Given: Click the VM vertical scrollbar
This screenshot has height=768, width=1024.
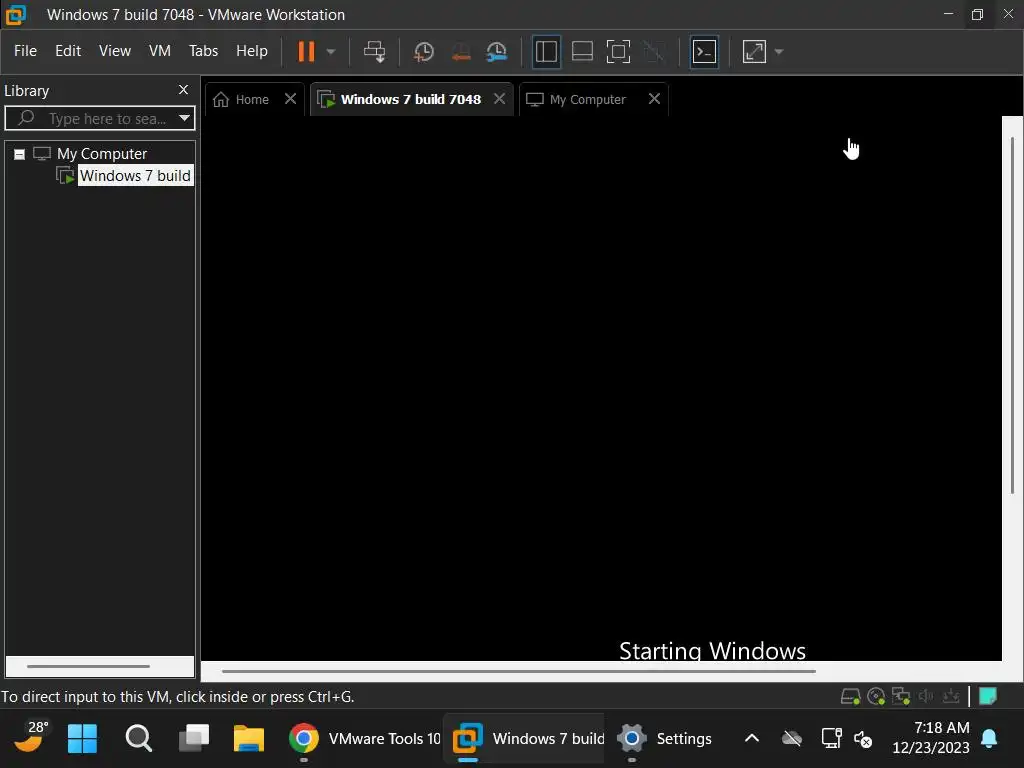Looking at the screenshot, I should pos(1012,315).
